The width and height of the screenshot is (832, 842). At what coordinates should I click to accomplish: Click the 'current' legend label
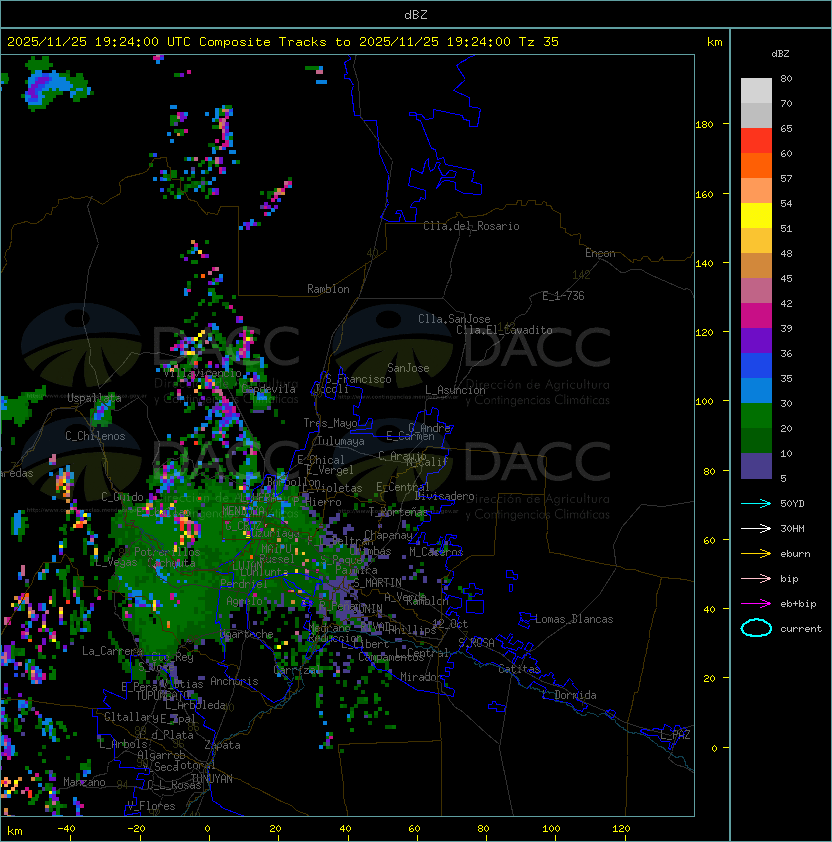[801, 629]
